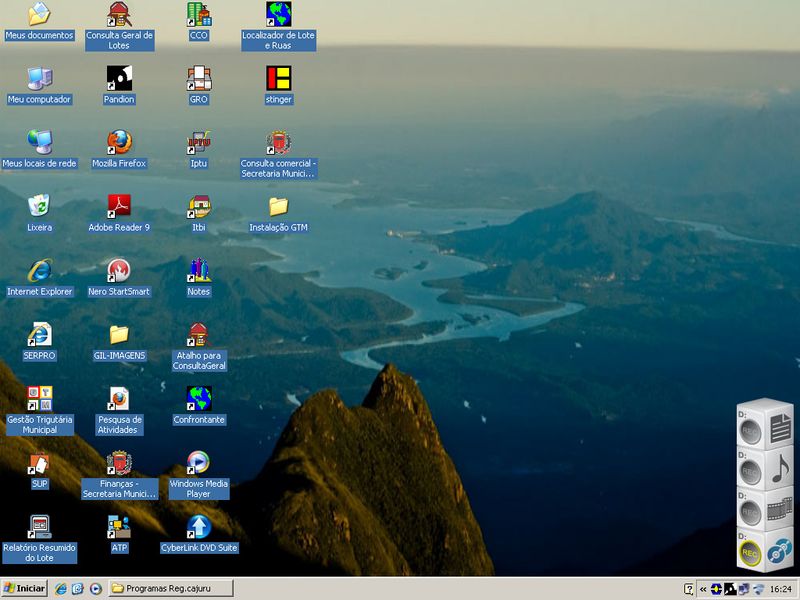Select the Iptu desktop shortcut

[x=199, y=141]
